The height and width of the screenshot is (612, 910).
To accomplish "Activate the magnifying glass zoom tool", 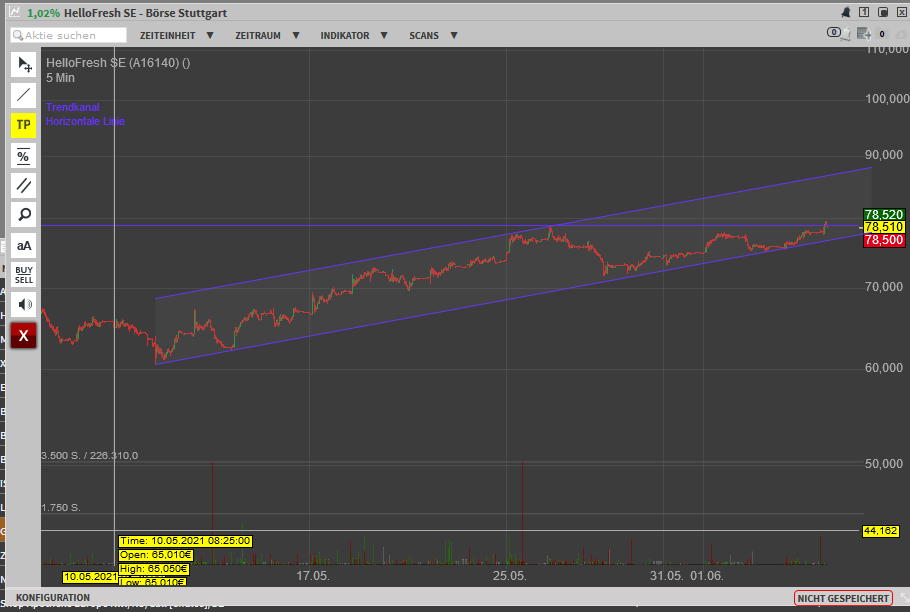I will tap(24, 215).
